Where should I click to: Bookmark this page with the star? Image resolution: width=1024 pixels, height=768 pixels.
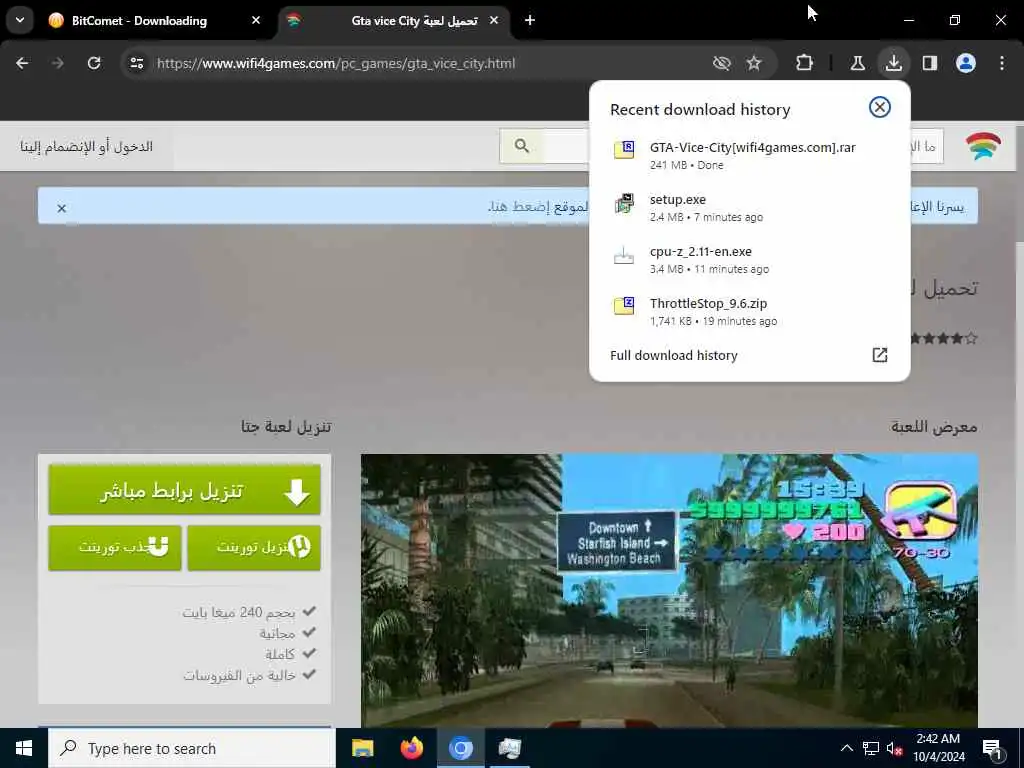coord(754,63)
